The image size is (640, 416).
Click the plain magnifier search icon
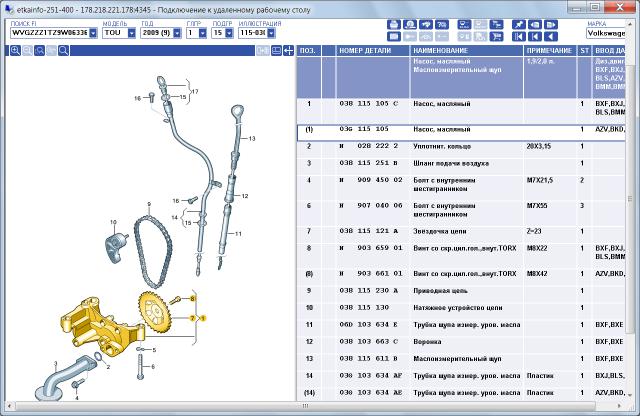[64, 51]
